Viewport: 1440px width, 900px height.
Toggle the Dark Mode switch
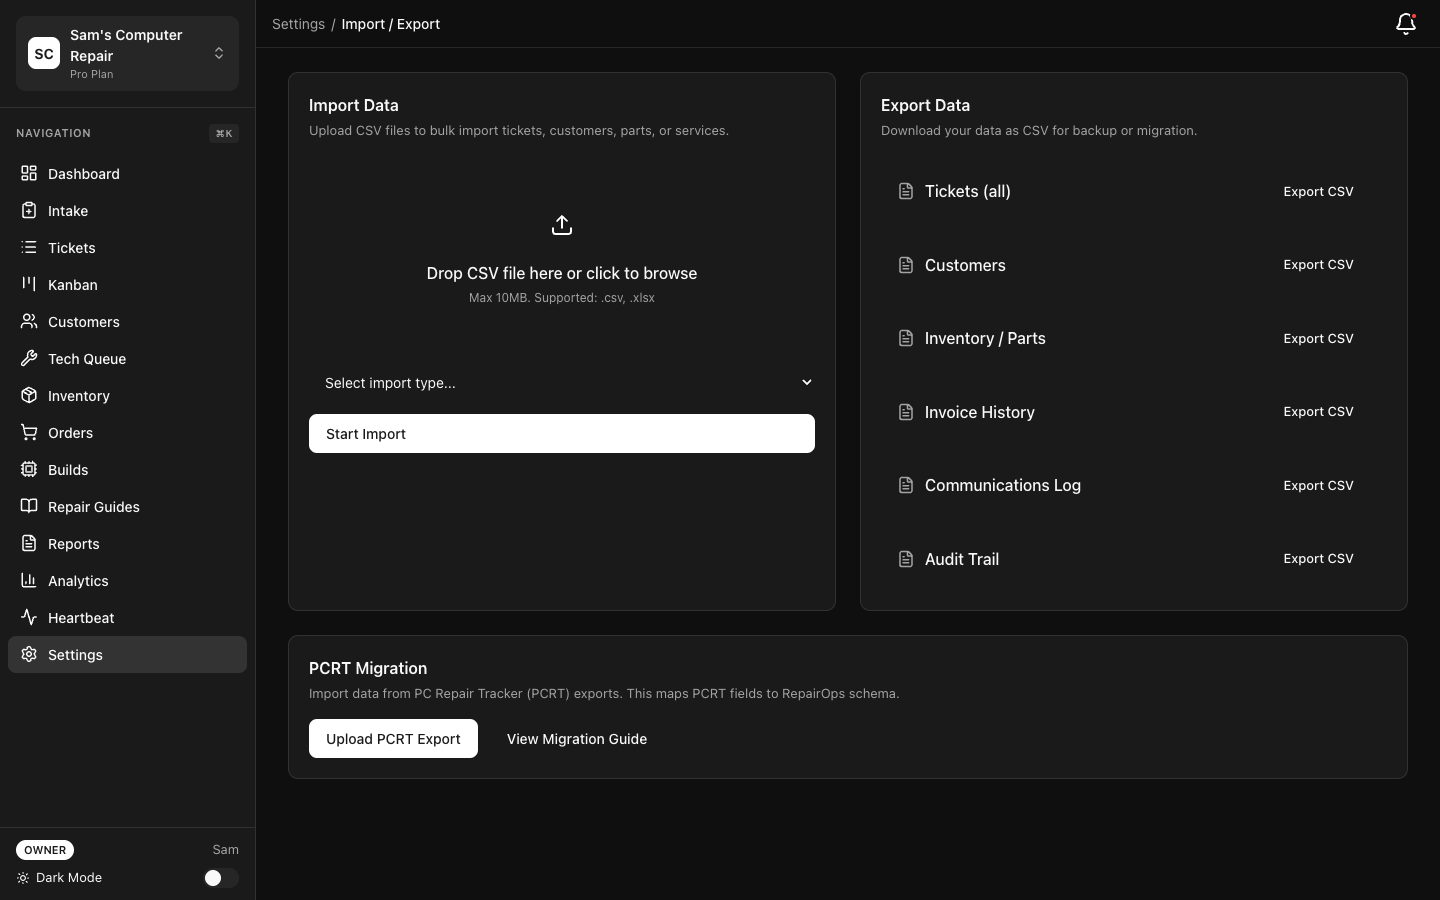tap(221, 878)
